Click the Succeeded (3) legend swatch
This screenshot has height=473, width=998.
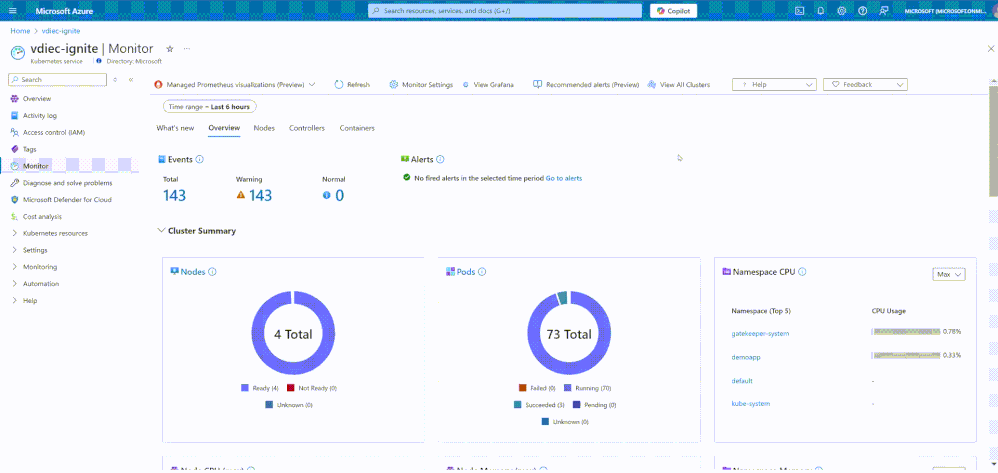coord(518,405)
